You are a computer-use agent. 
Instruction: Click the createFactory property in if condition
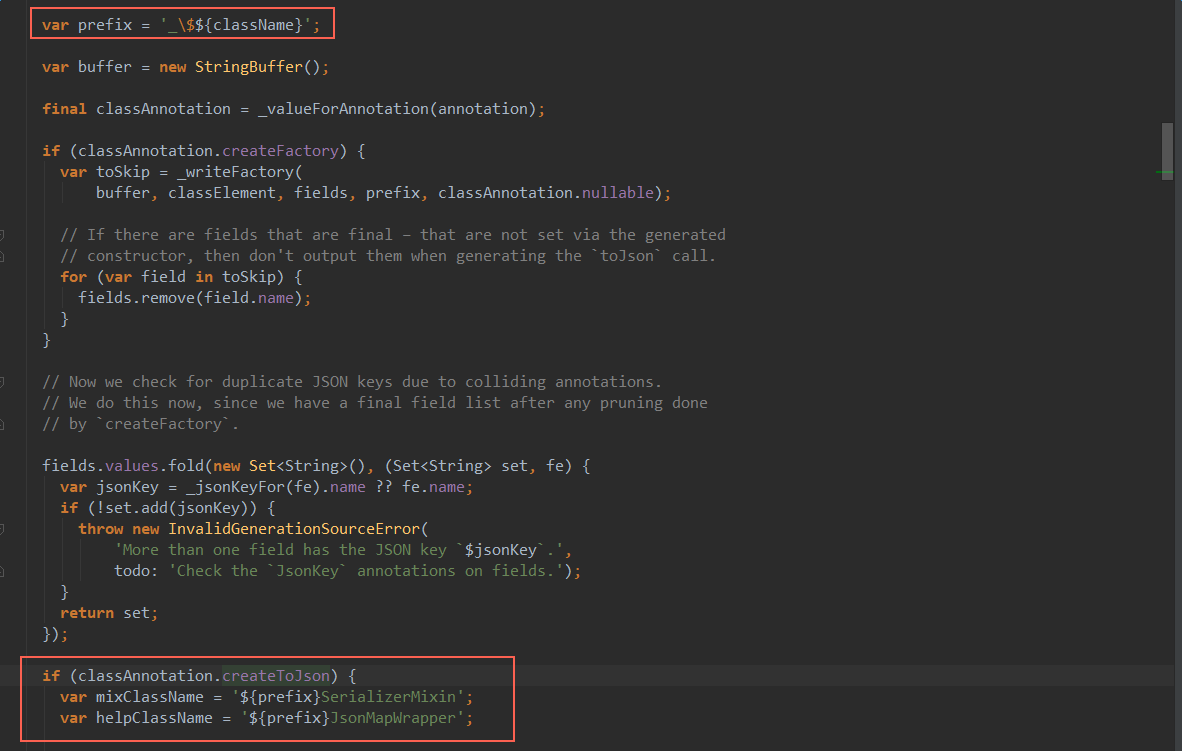(279, 151)
